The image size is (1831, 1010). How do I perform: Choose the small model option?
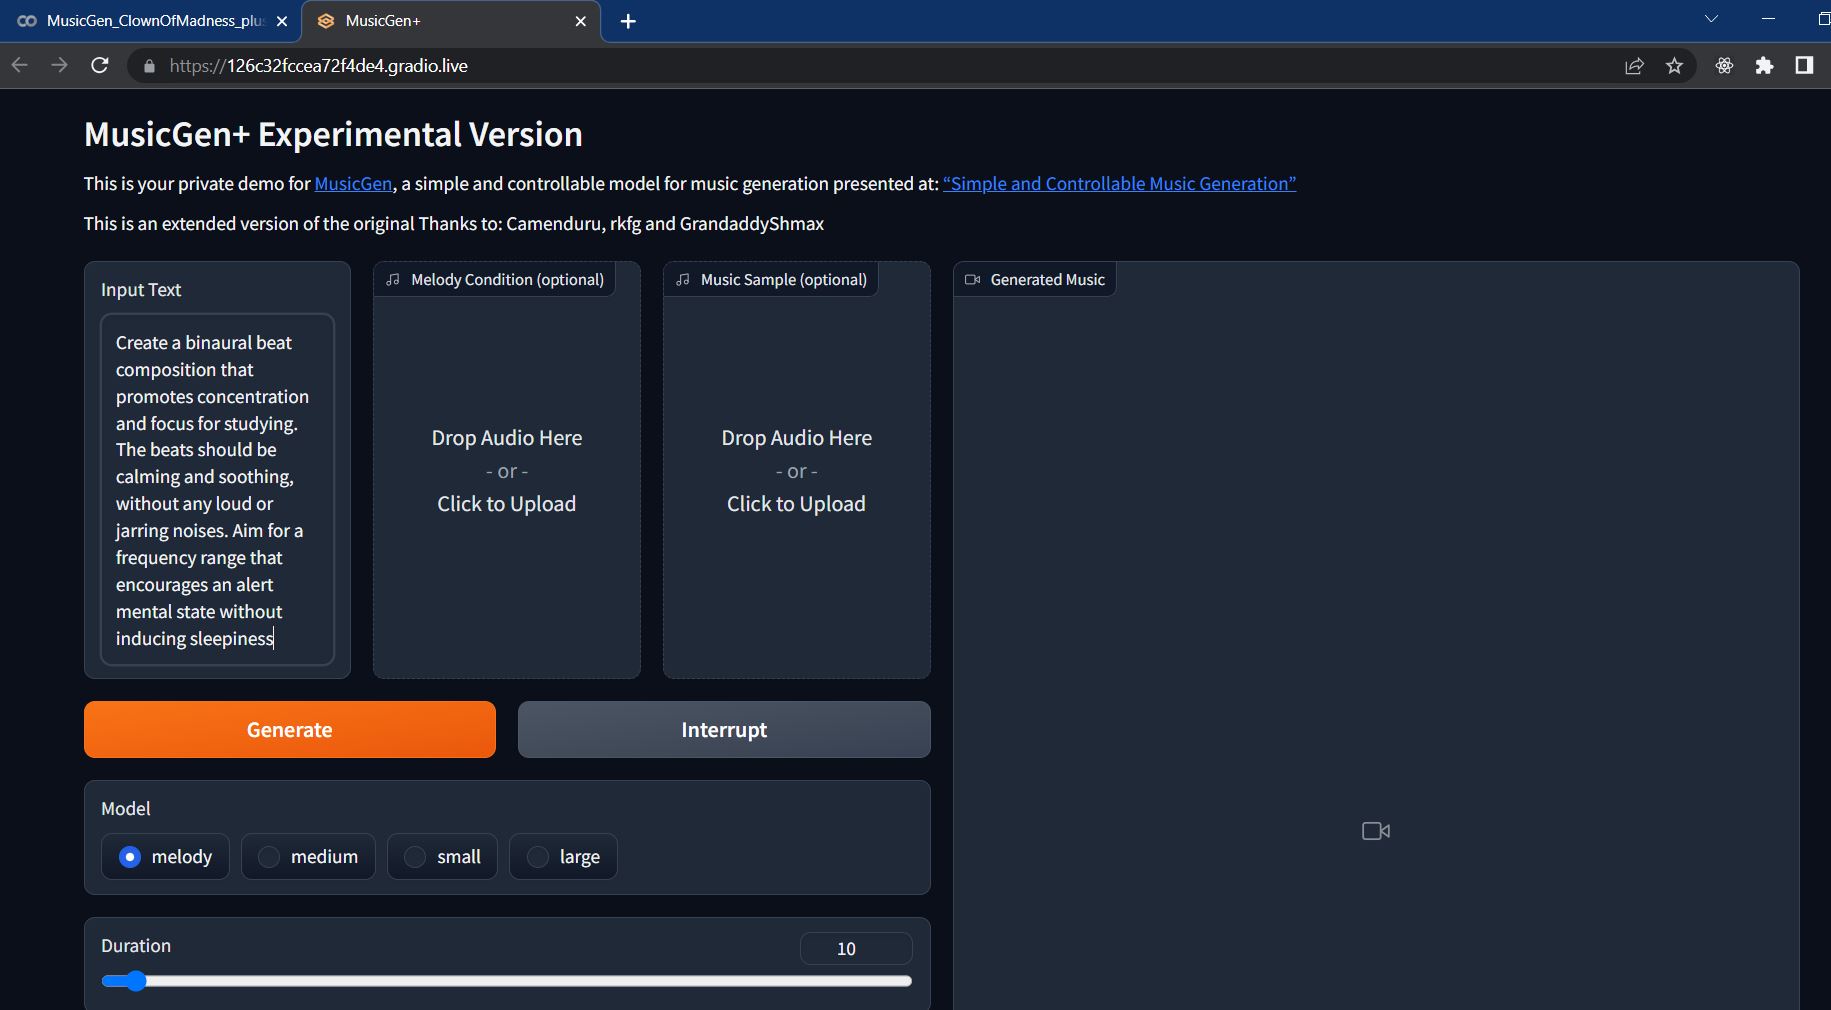442,857
